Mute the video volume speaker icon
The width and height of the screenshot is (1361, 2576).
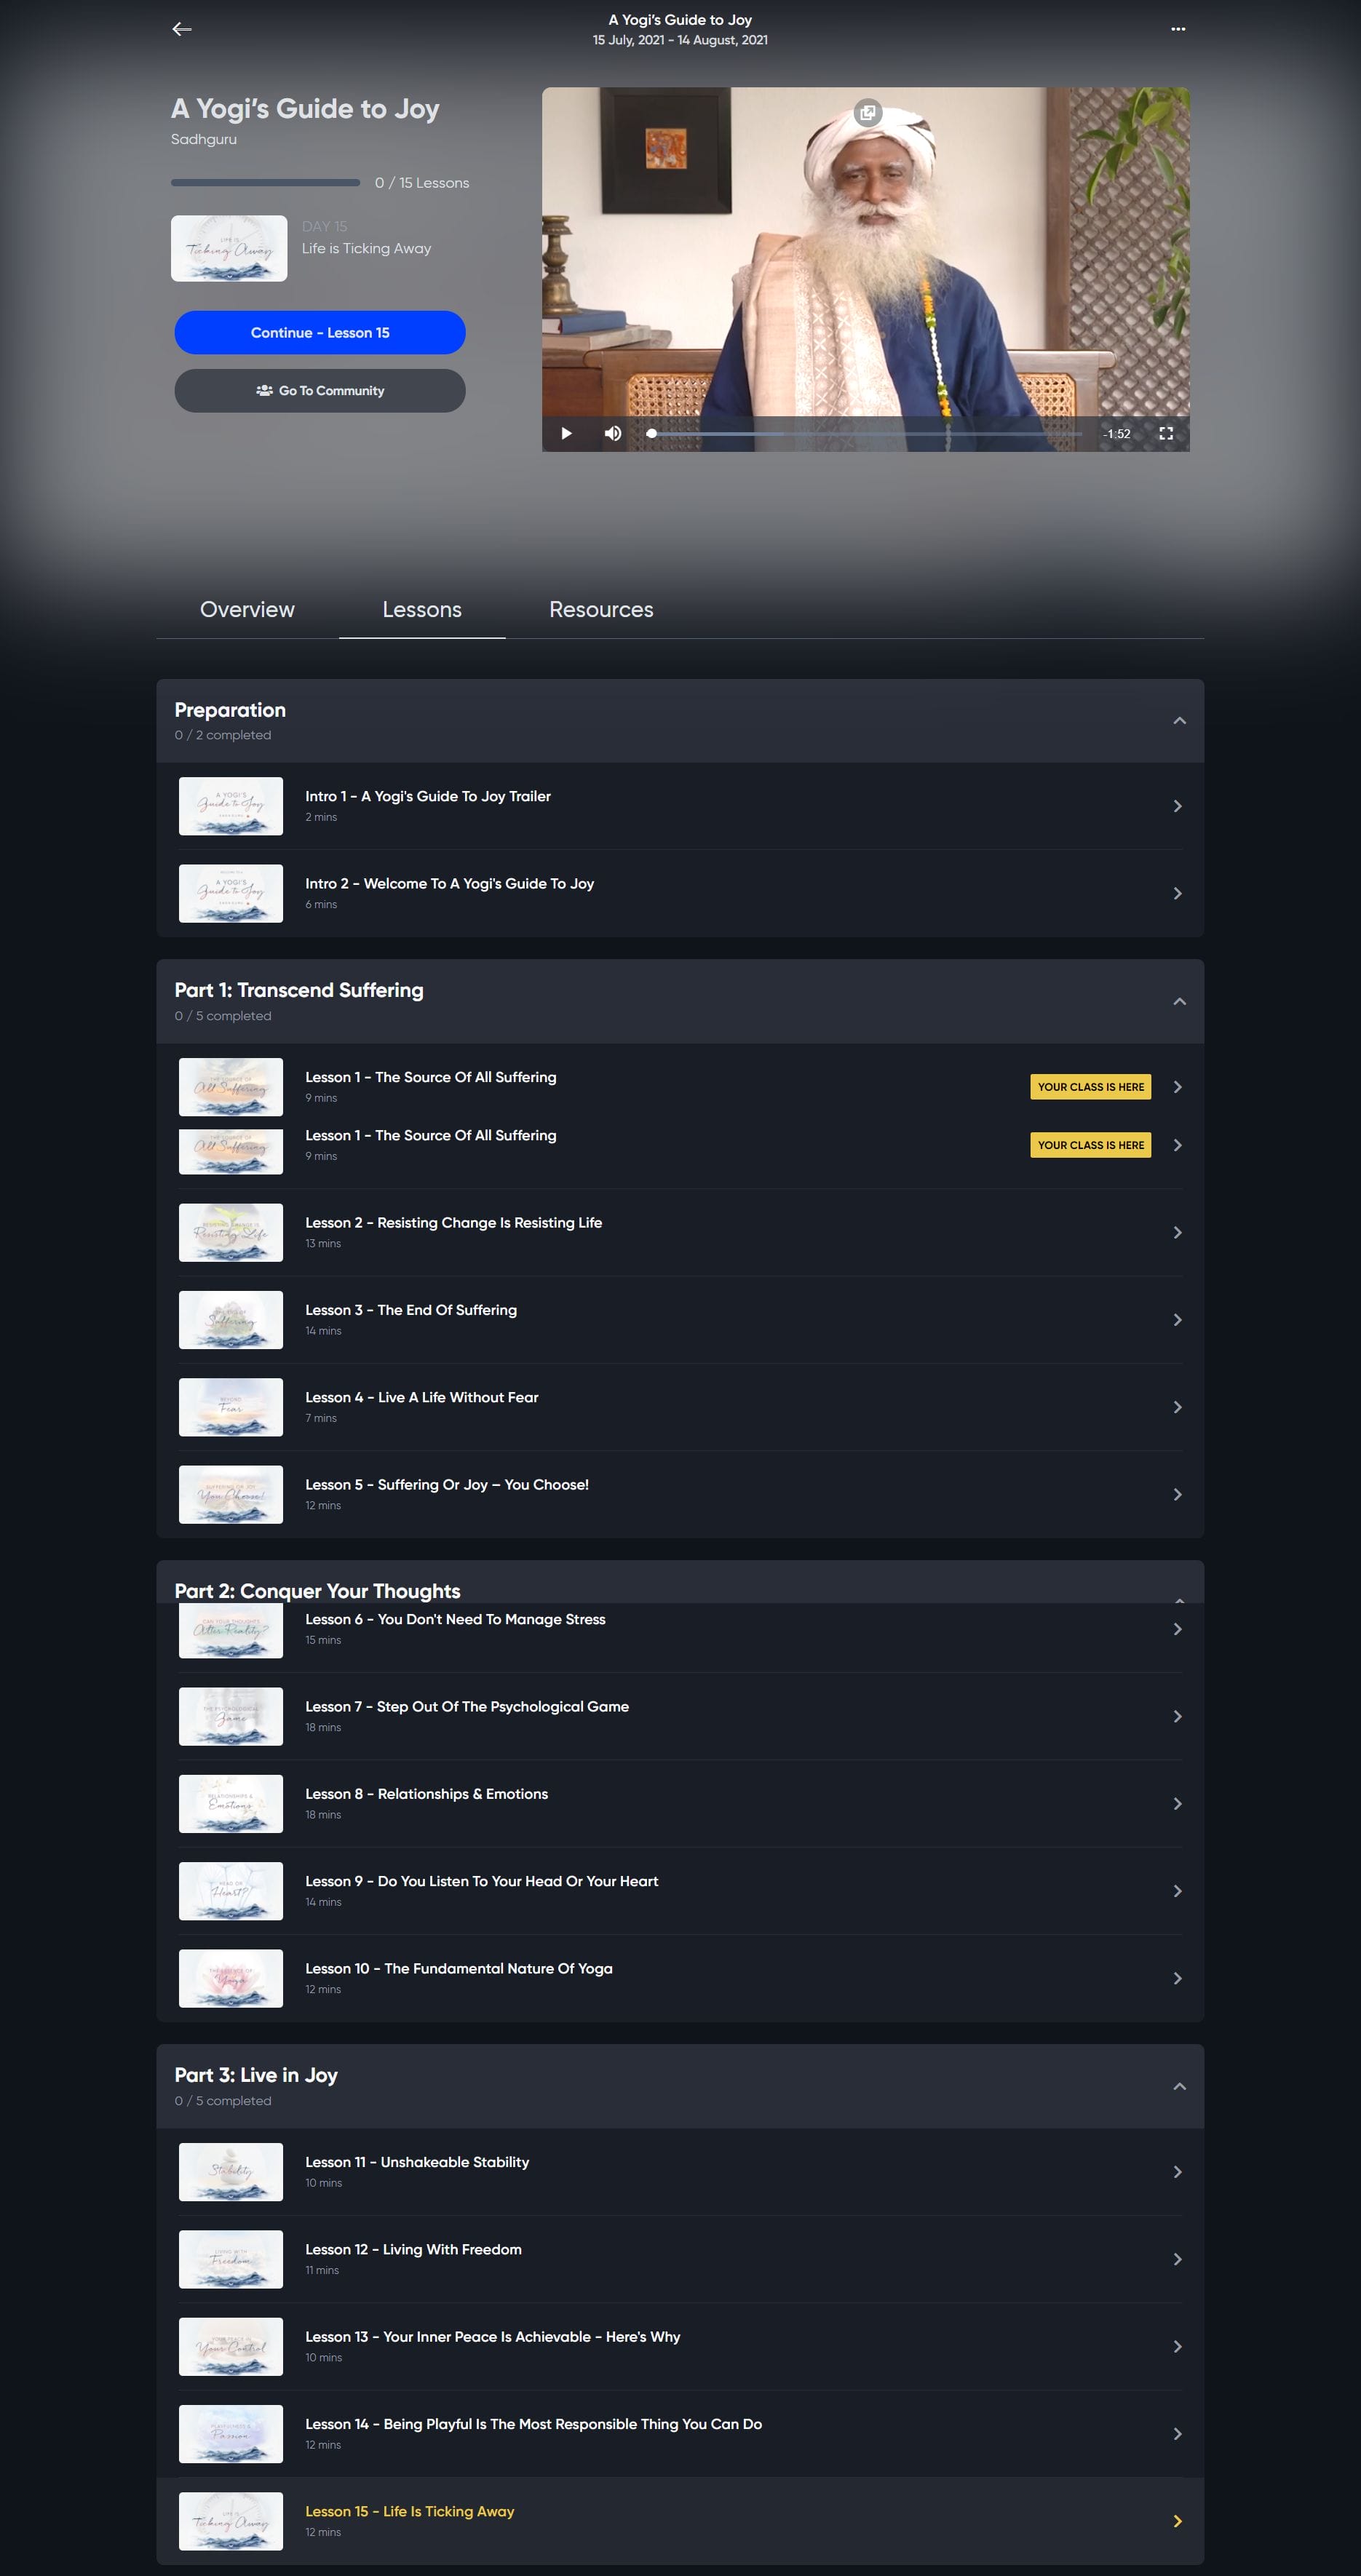point(612,433)
